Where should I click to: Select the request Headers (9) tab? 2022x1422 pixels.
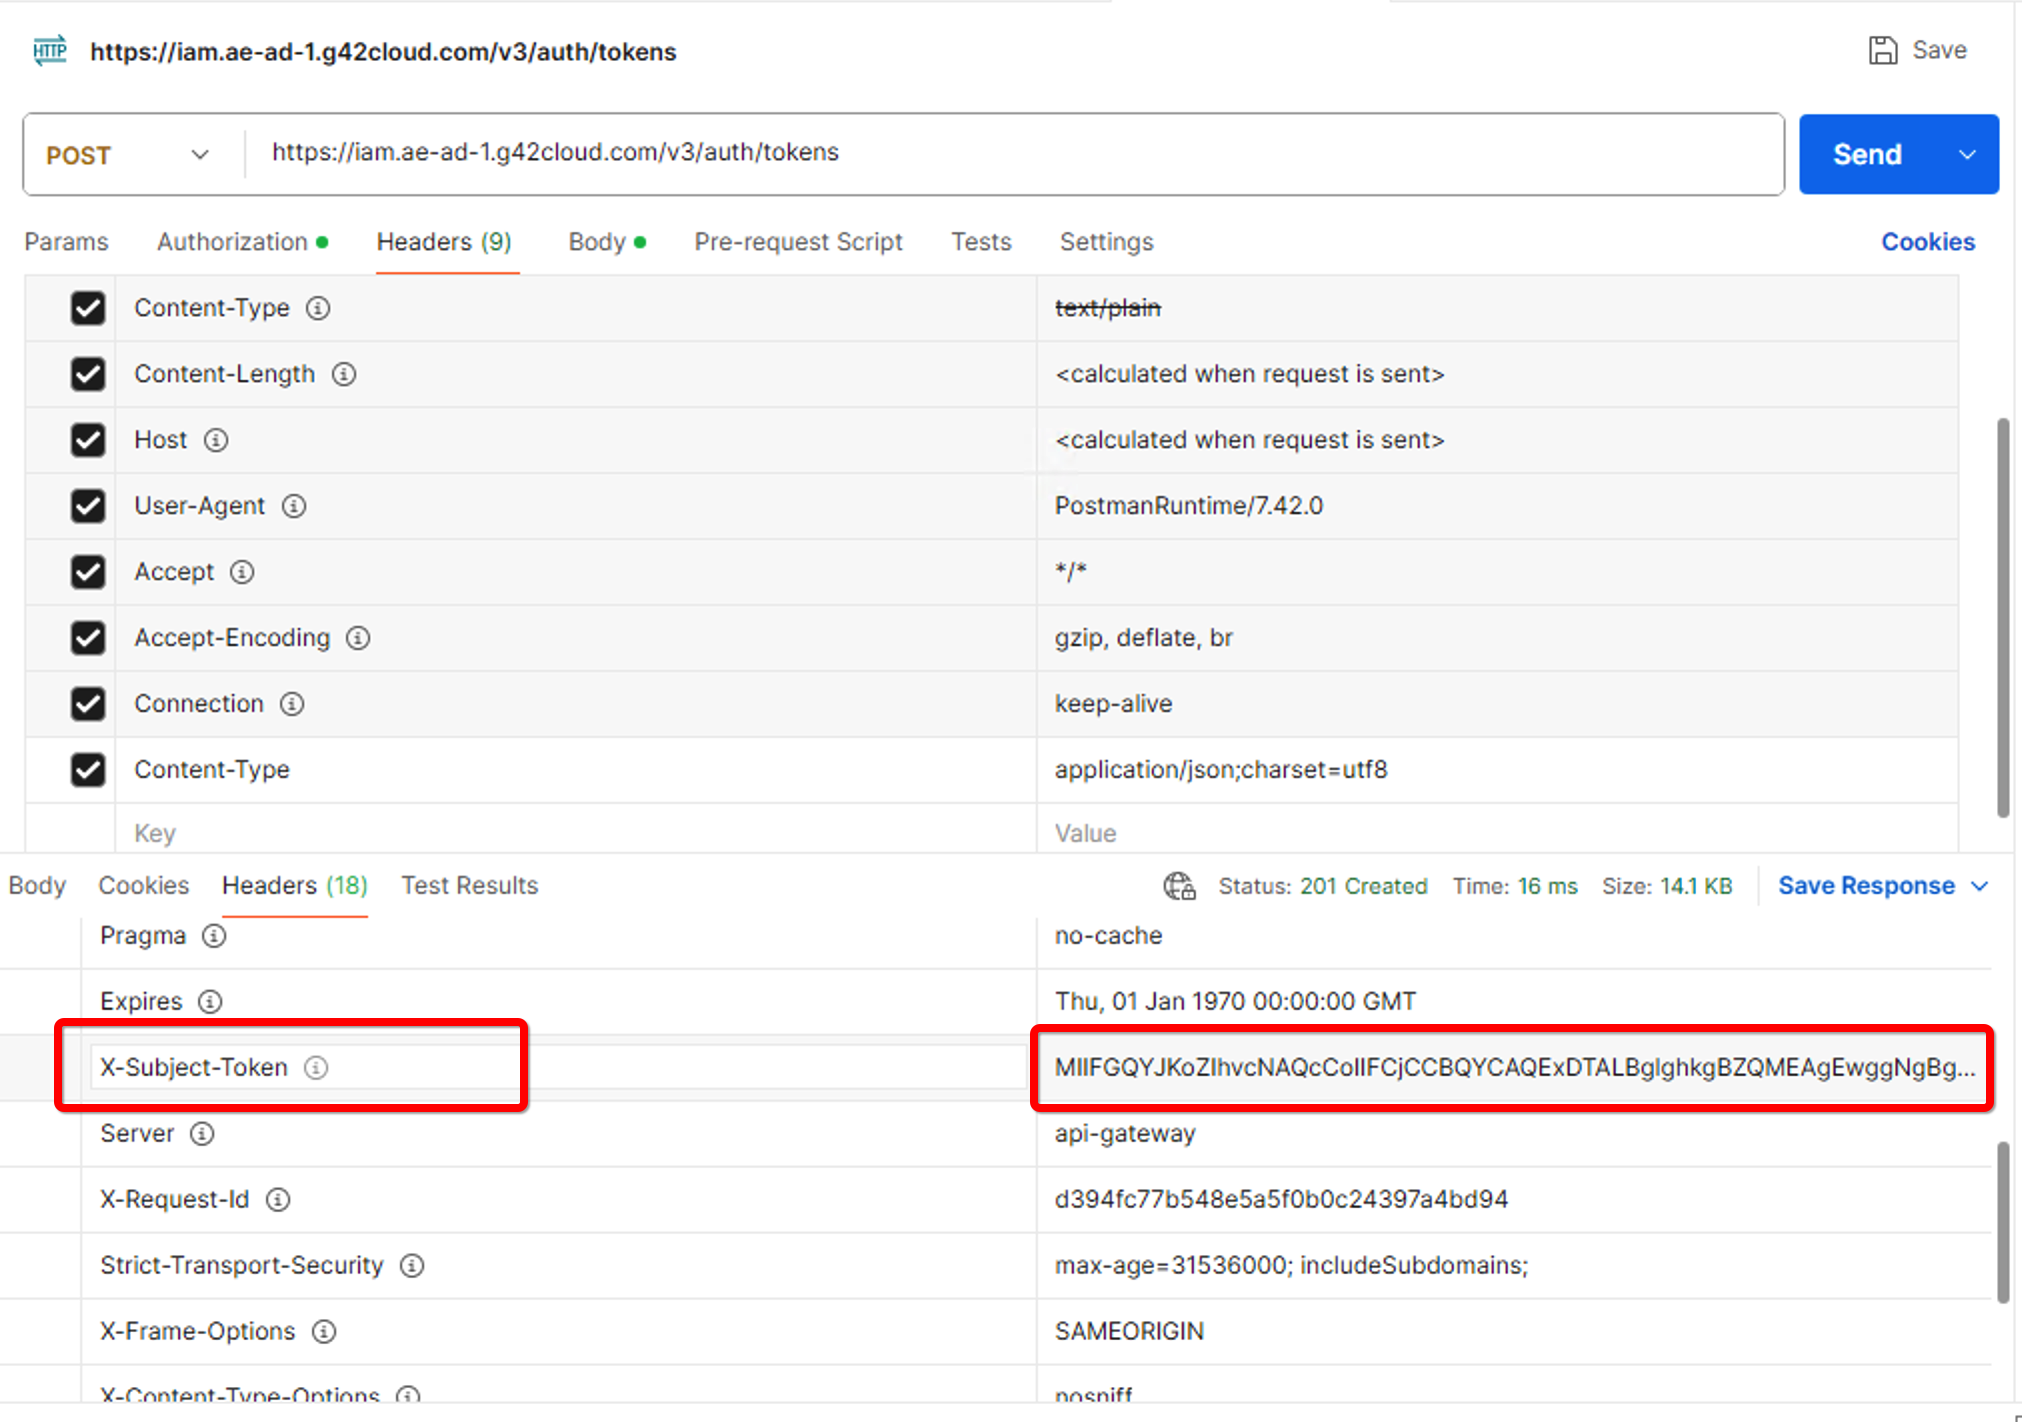point(444,242)
